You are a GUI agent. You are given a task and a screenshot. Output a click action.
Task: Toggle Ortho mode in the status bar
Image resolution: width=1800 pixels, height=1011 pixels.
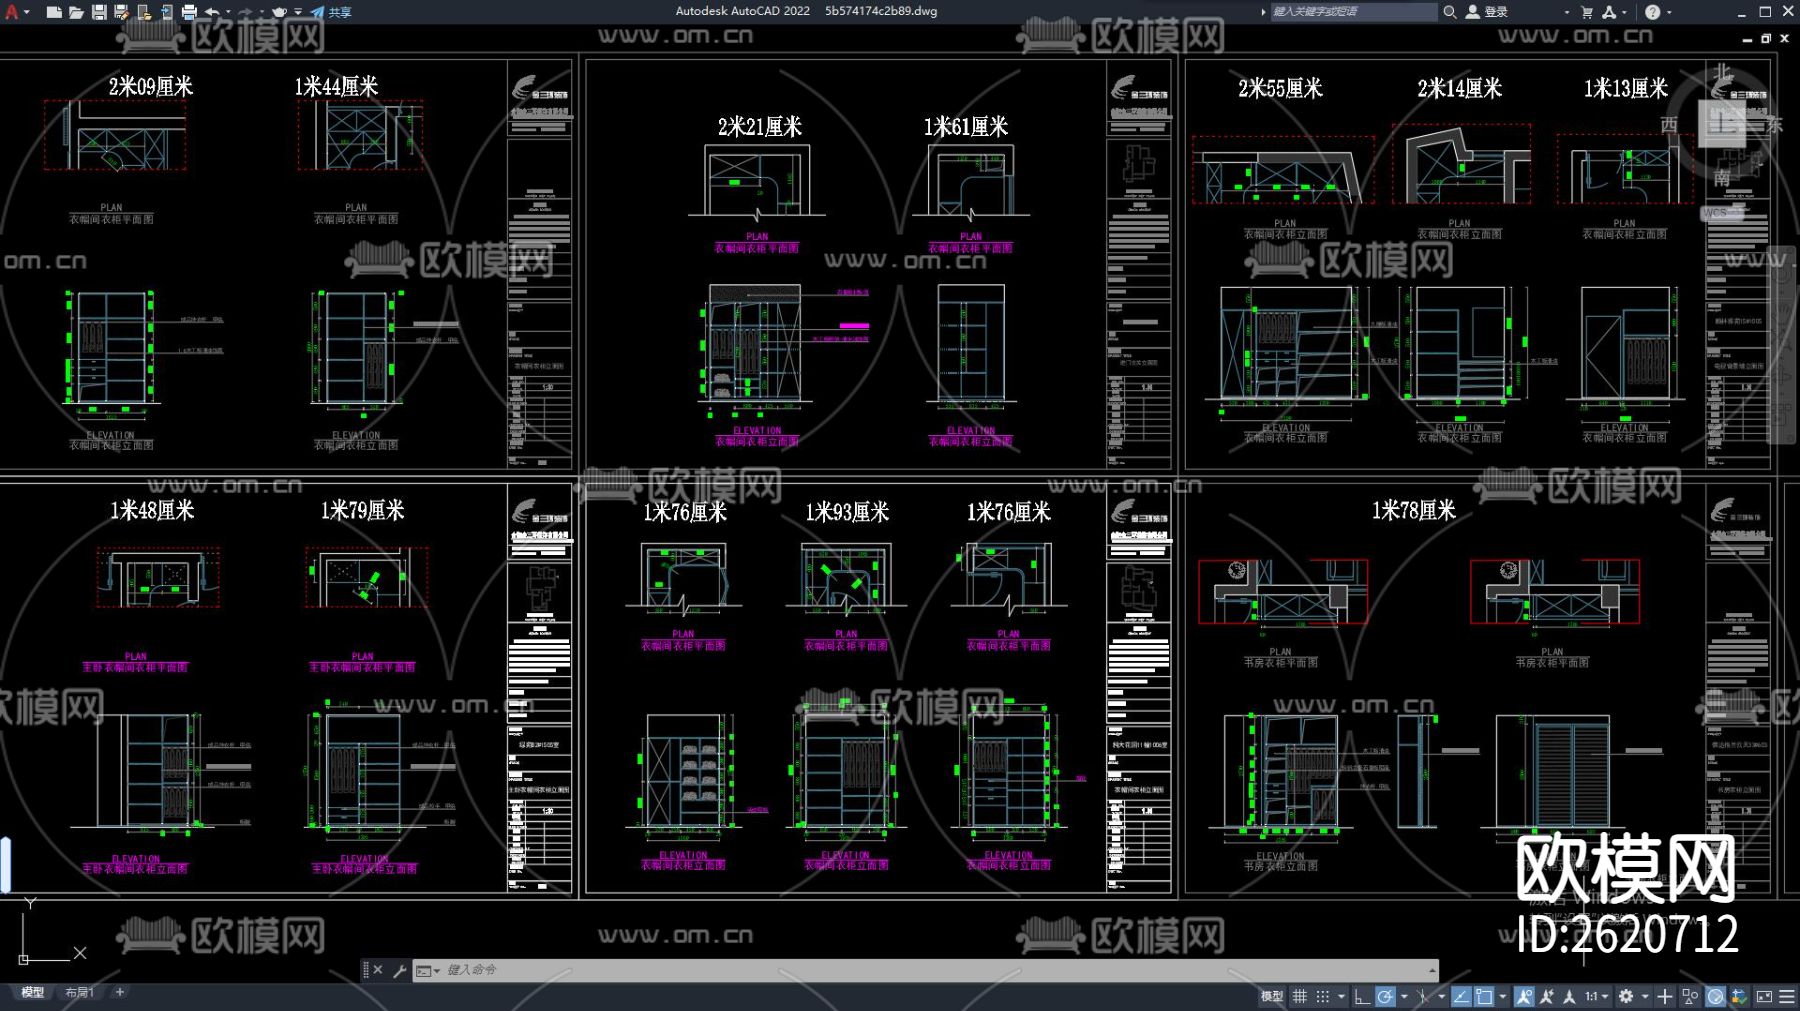1361,996
